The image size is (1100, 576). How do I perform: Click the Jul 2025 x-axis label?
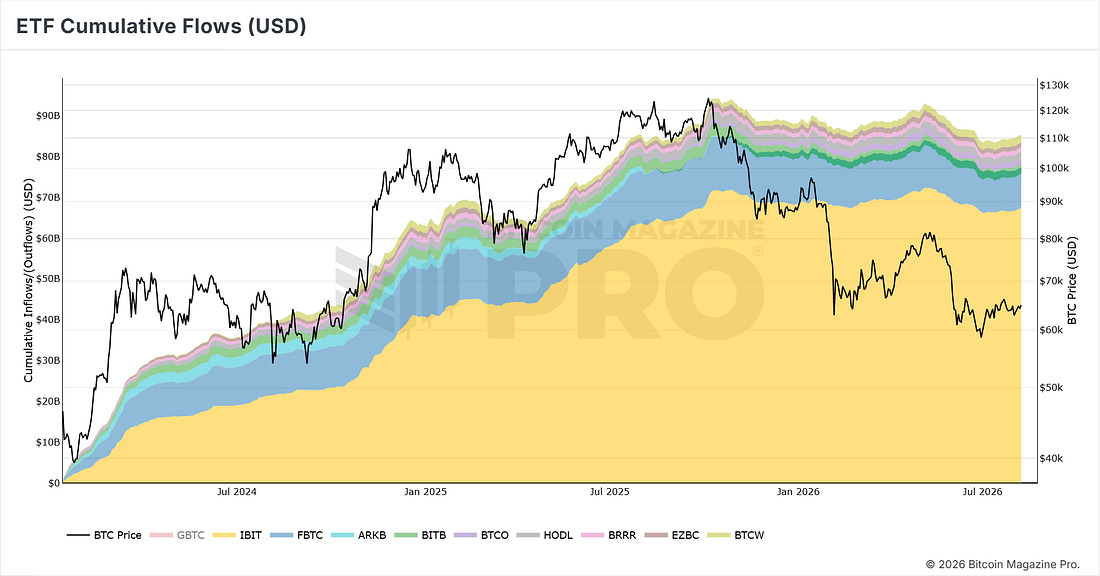coord(610,492)
